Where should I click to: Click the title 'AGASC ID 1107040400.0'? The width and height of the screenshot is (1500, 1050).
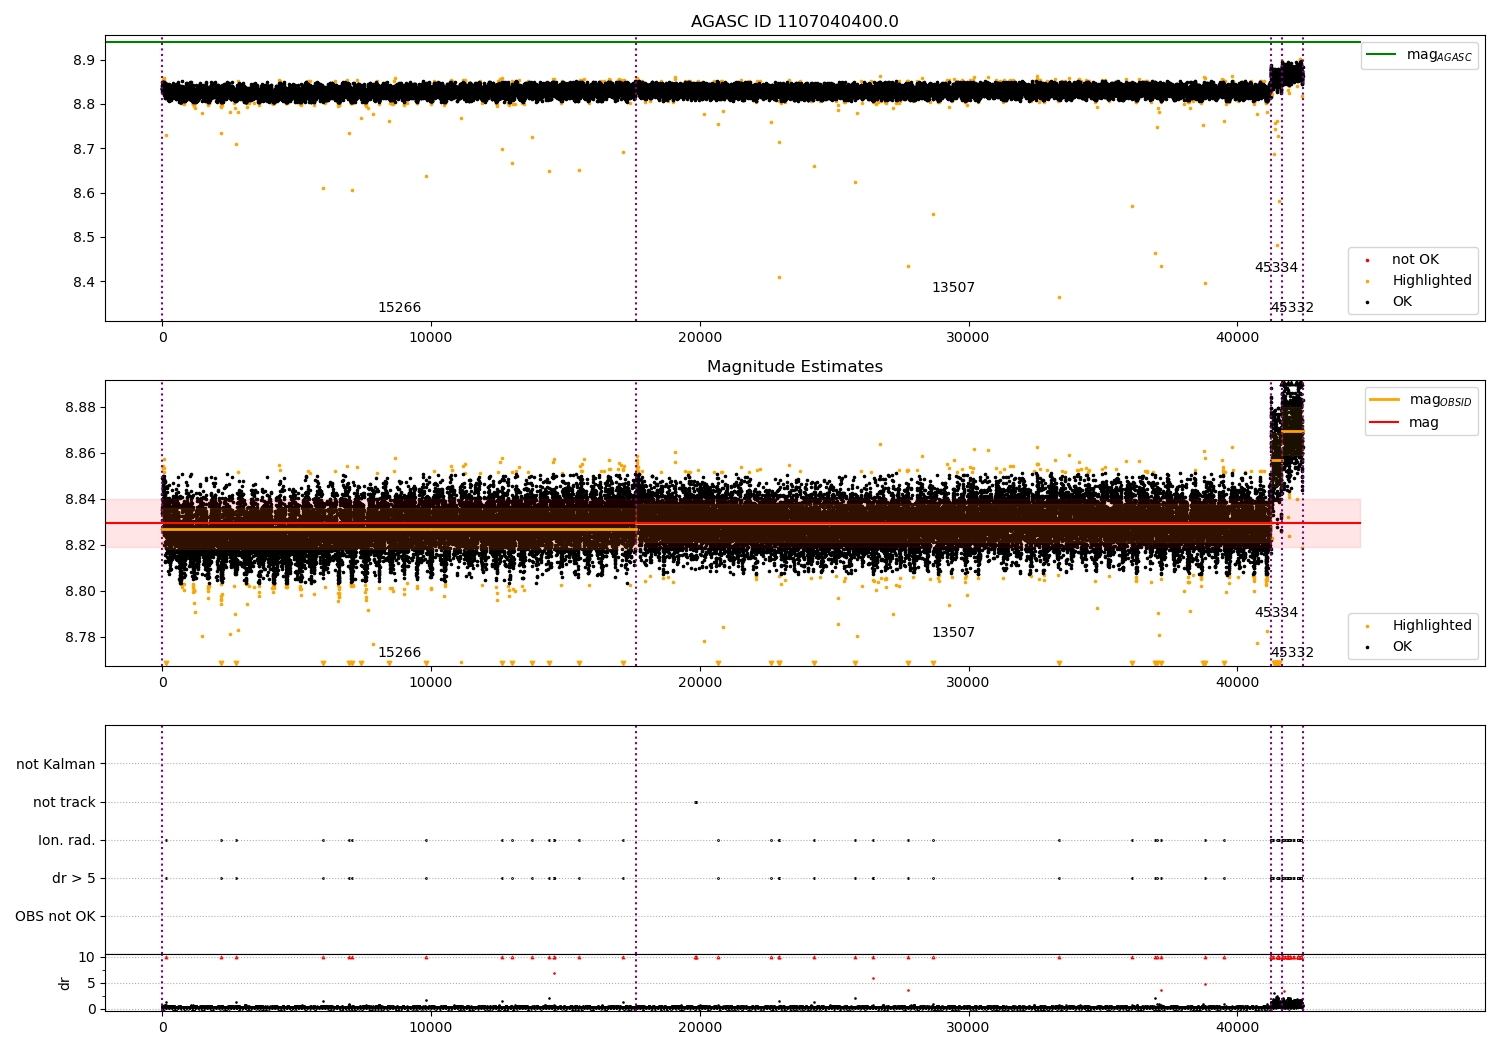[794, 22]
